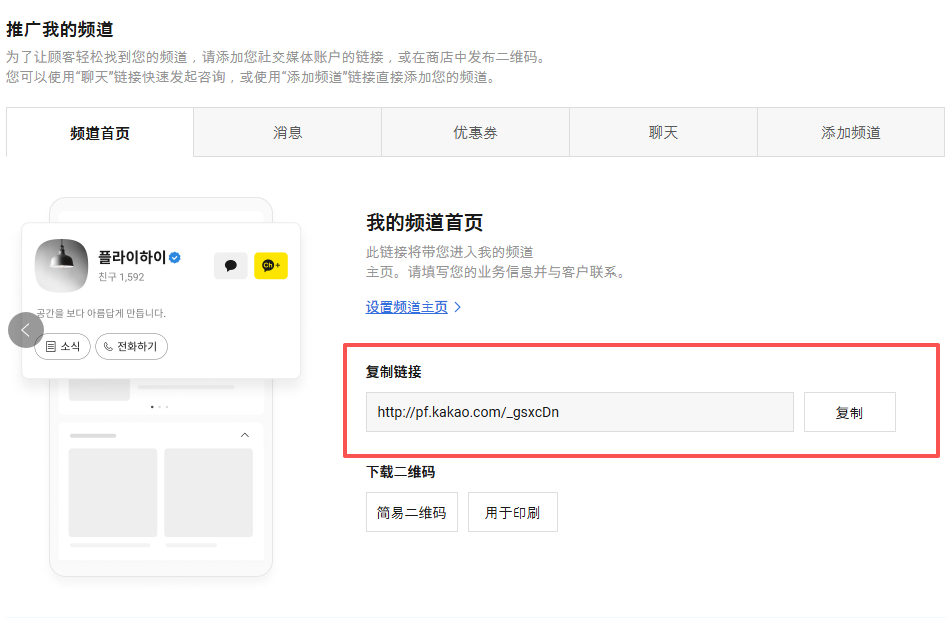The image size is (946, 618).
Task: Download the 简易二维码 QR code
Action: pos(412,512)
